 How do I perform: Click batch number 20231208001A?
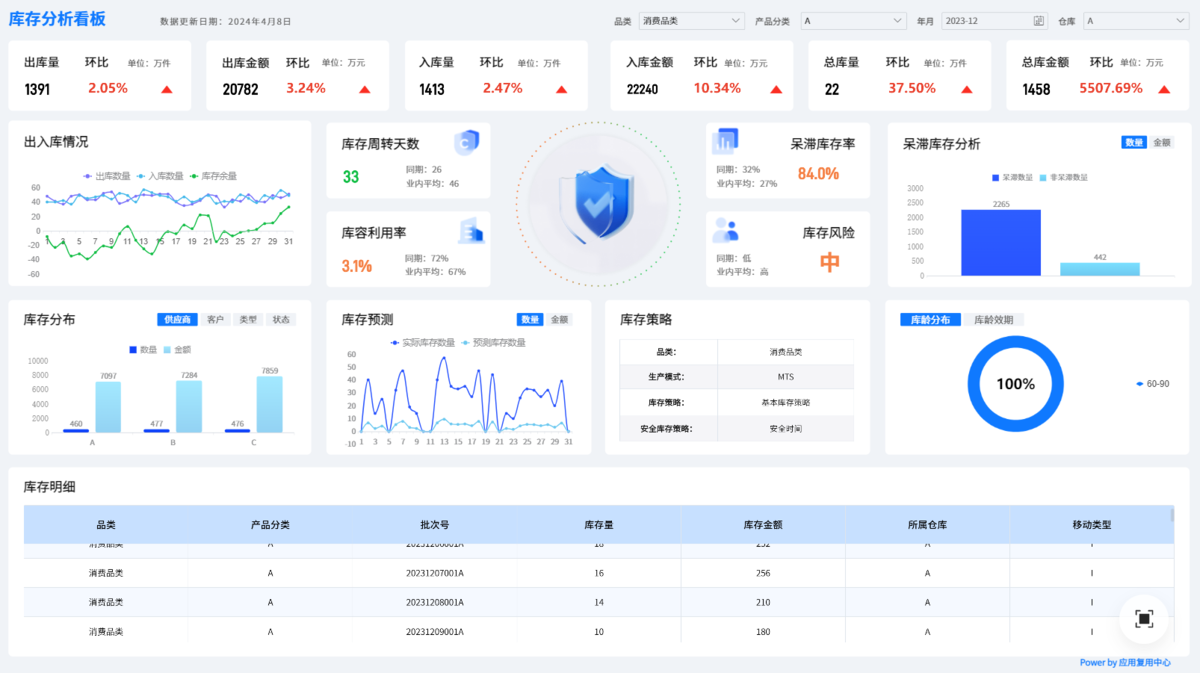coord(435,602)
